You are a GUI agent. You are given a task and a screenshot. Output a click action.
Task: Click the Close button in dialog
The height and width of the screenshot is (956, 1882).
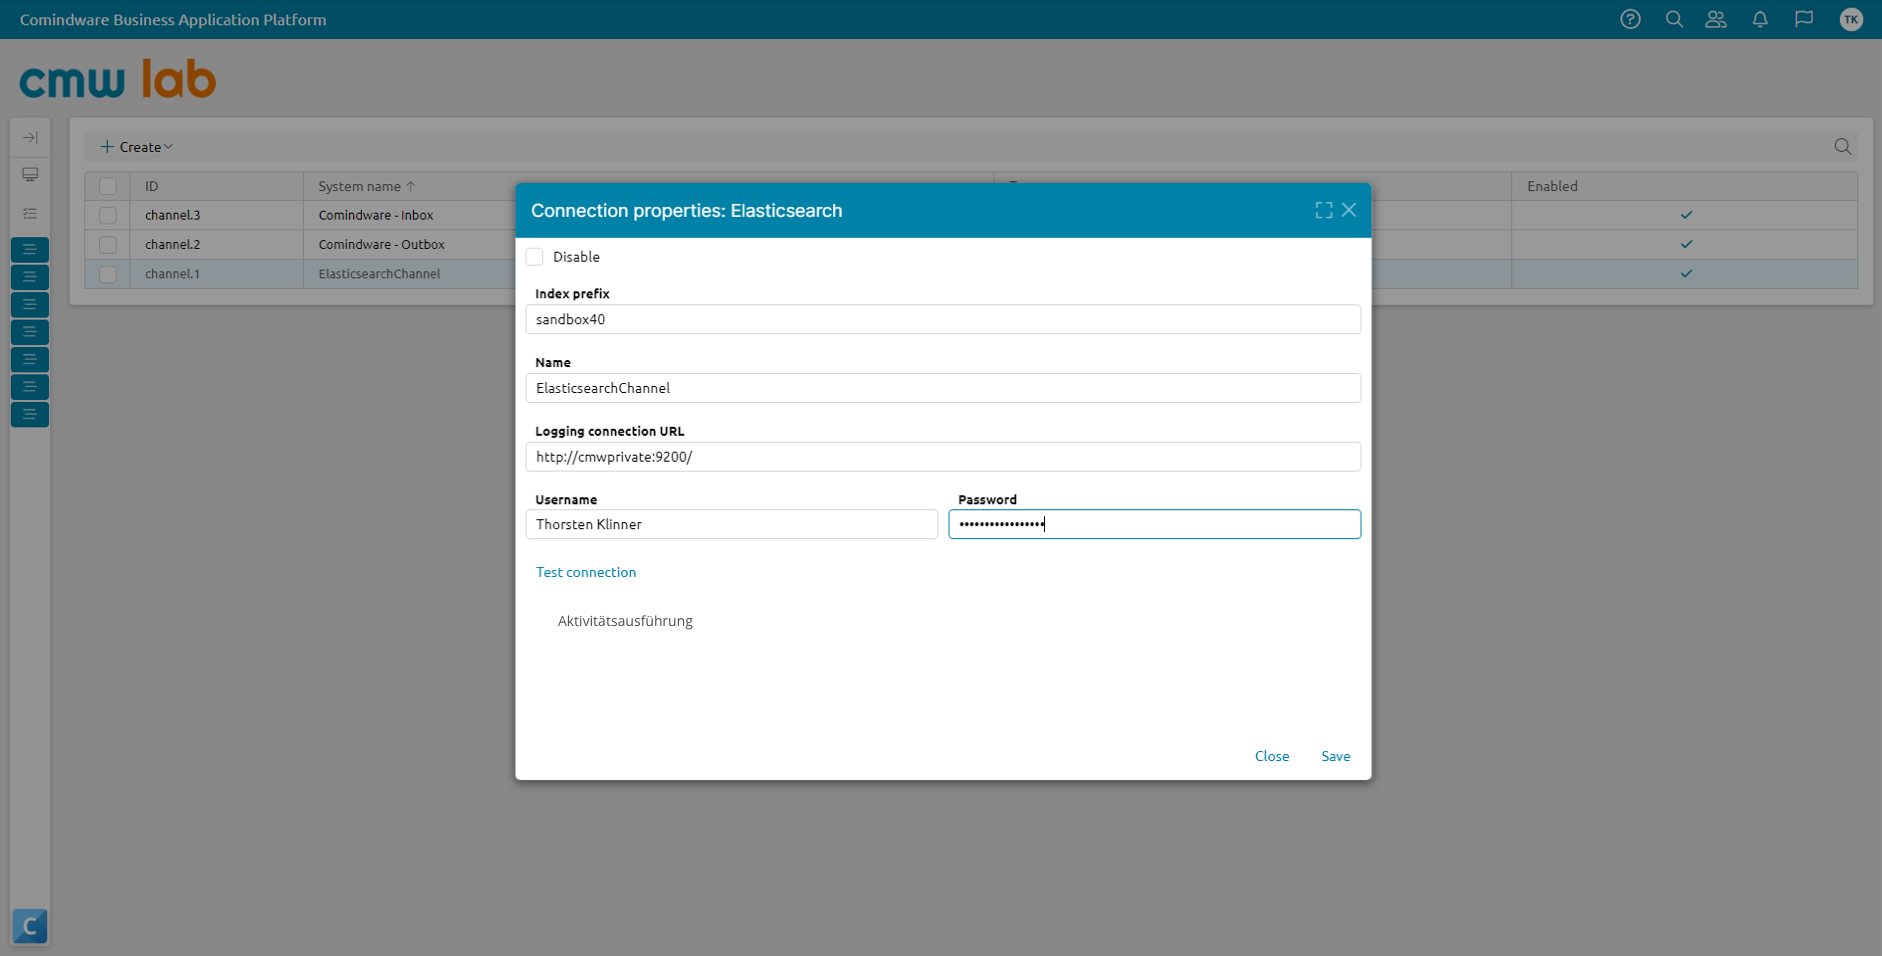[x=1272, y=756]
